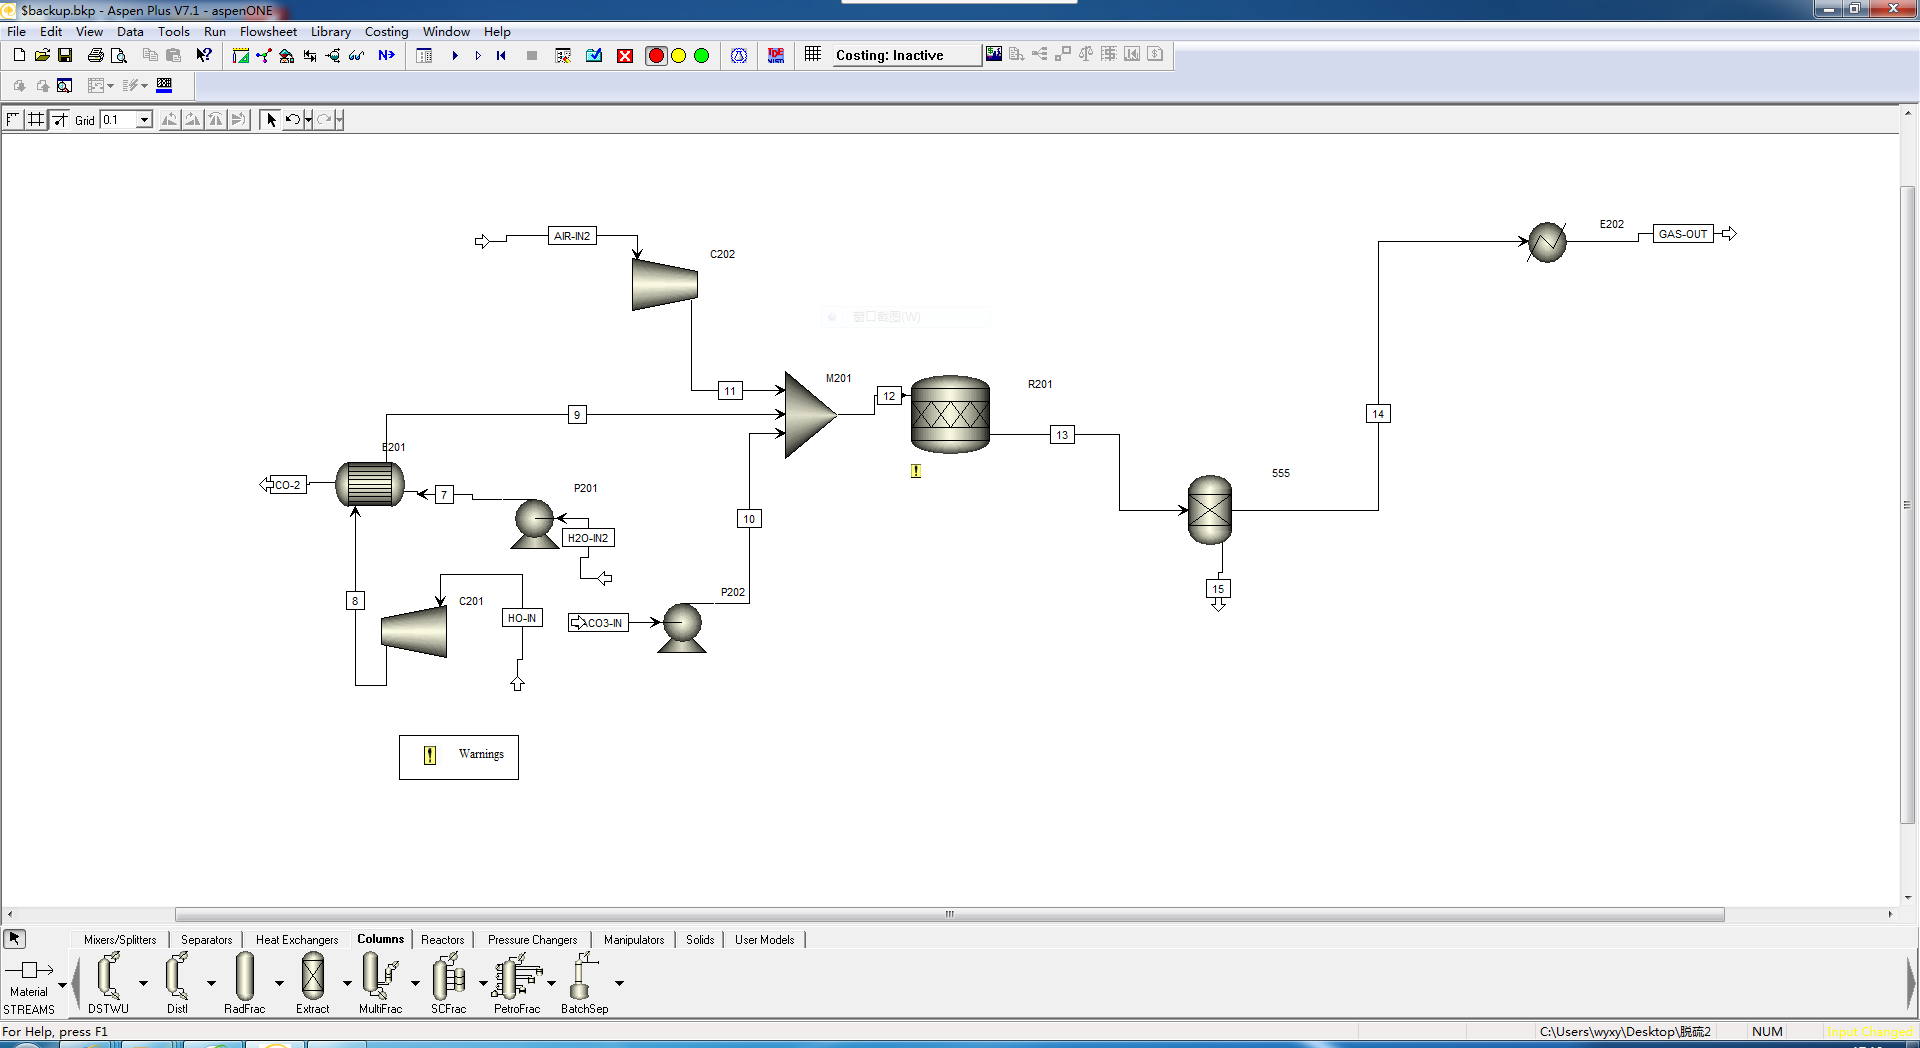The height and width of the screenshot is (1048, 1920).
Task: Click the setup icon left of the glasses icon
Action: [333, 55]
